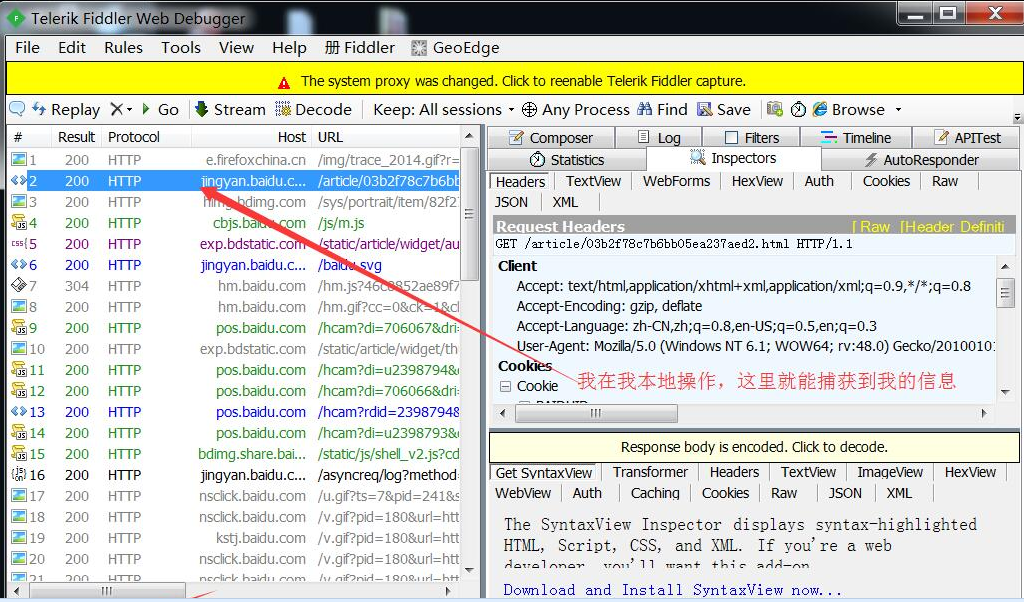Viewport: 1024px width, 602px height.
Task: Switch to the Timeline tab
Action: (856, 138)
